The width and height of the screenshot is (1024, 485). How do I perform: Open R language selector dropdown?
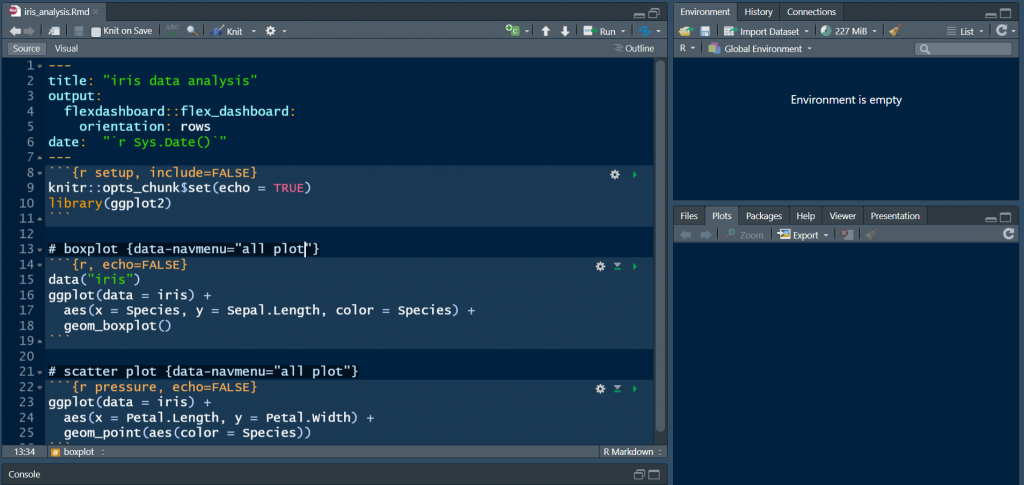(687, 48)
